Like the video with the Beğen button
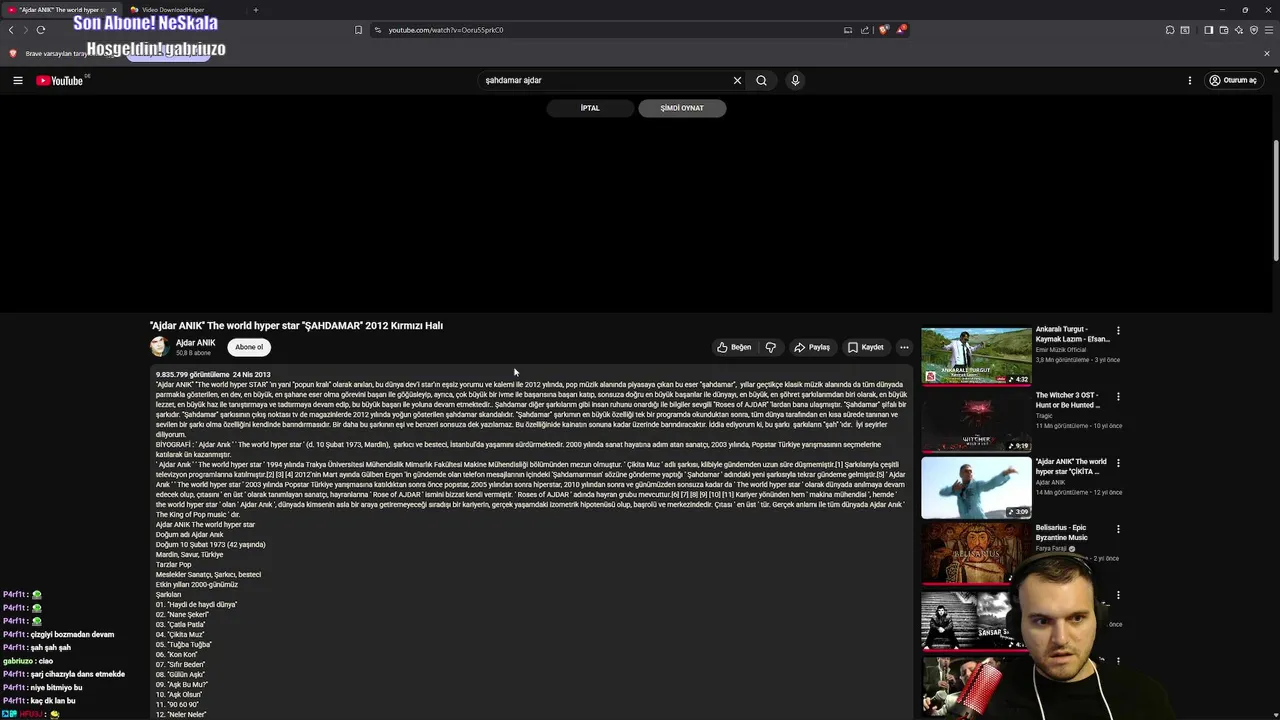 (734, 347)
